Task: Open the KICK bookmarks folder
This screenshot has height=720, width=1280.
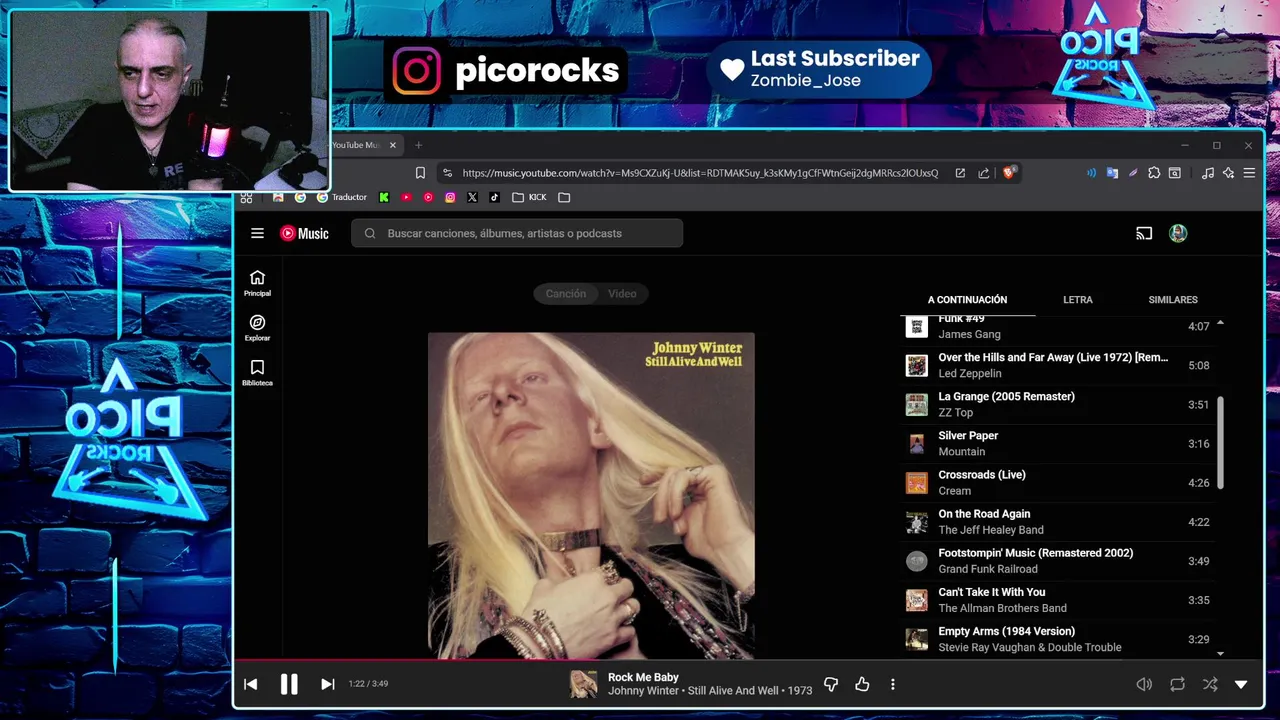Action: (x=529, y=197)
